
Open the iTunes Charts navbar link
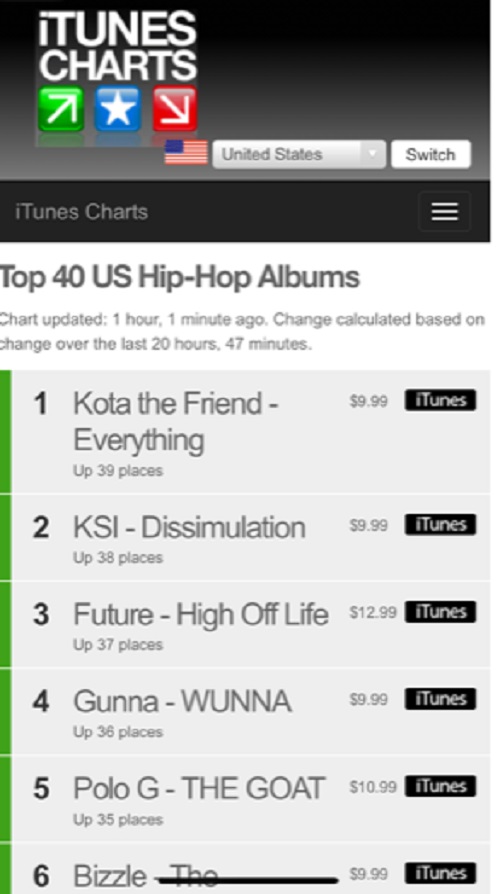click(82, 212)
